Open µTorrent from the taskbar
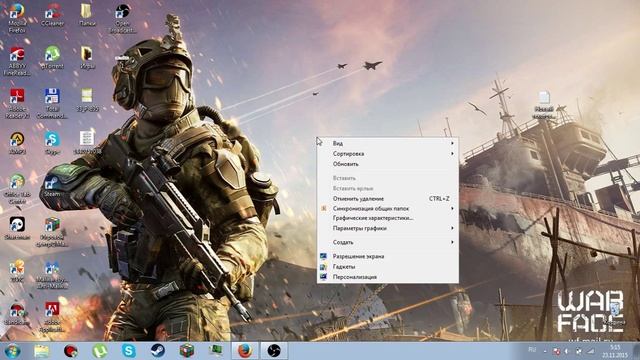This screenshot has height=360, width=640. 100,351
